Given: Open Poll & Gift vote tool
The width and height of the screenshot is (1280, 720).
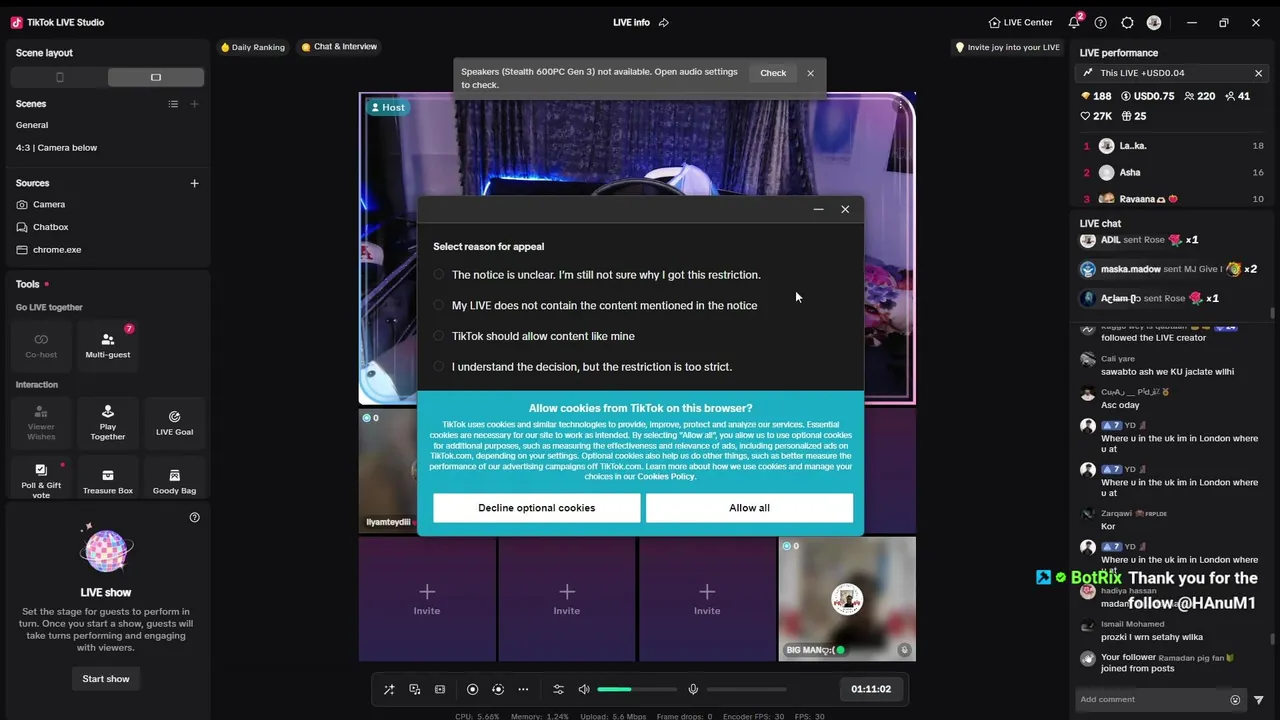Looking at the screenshot, I should (41, 479).
